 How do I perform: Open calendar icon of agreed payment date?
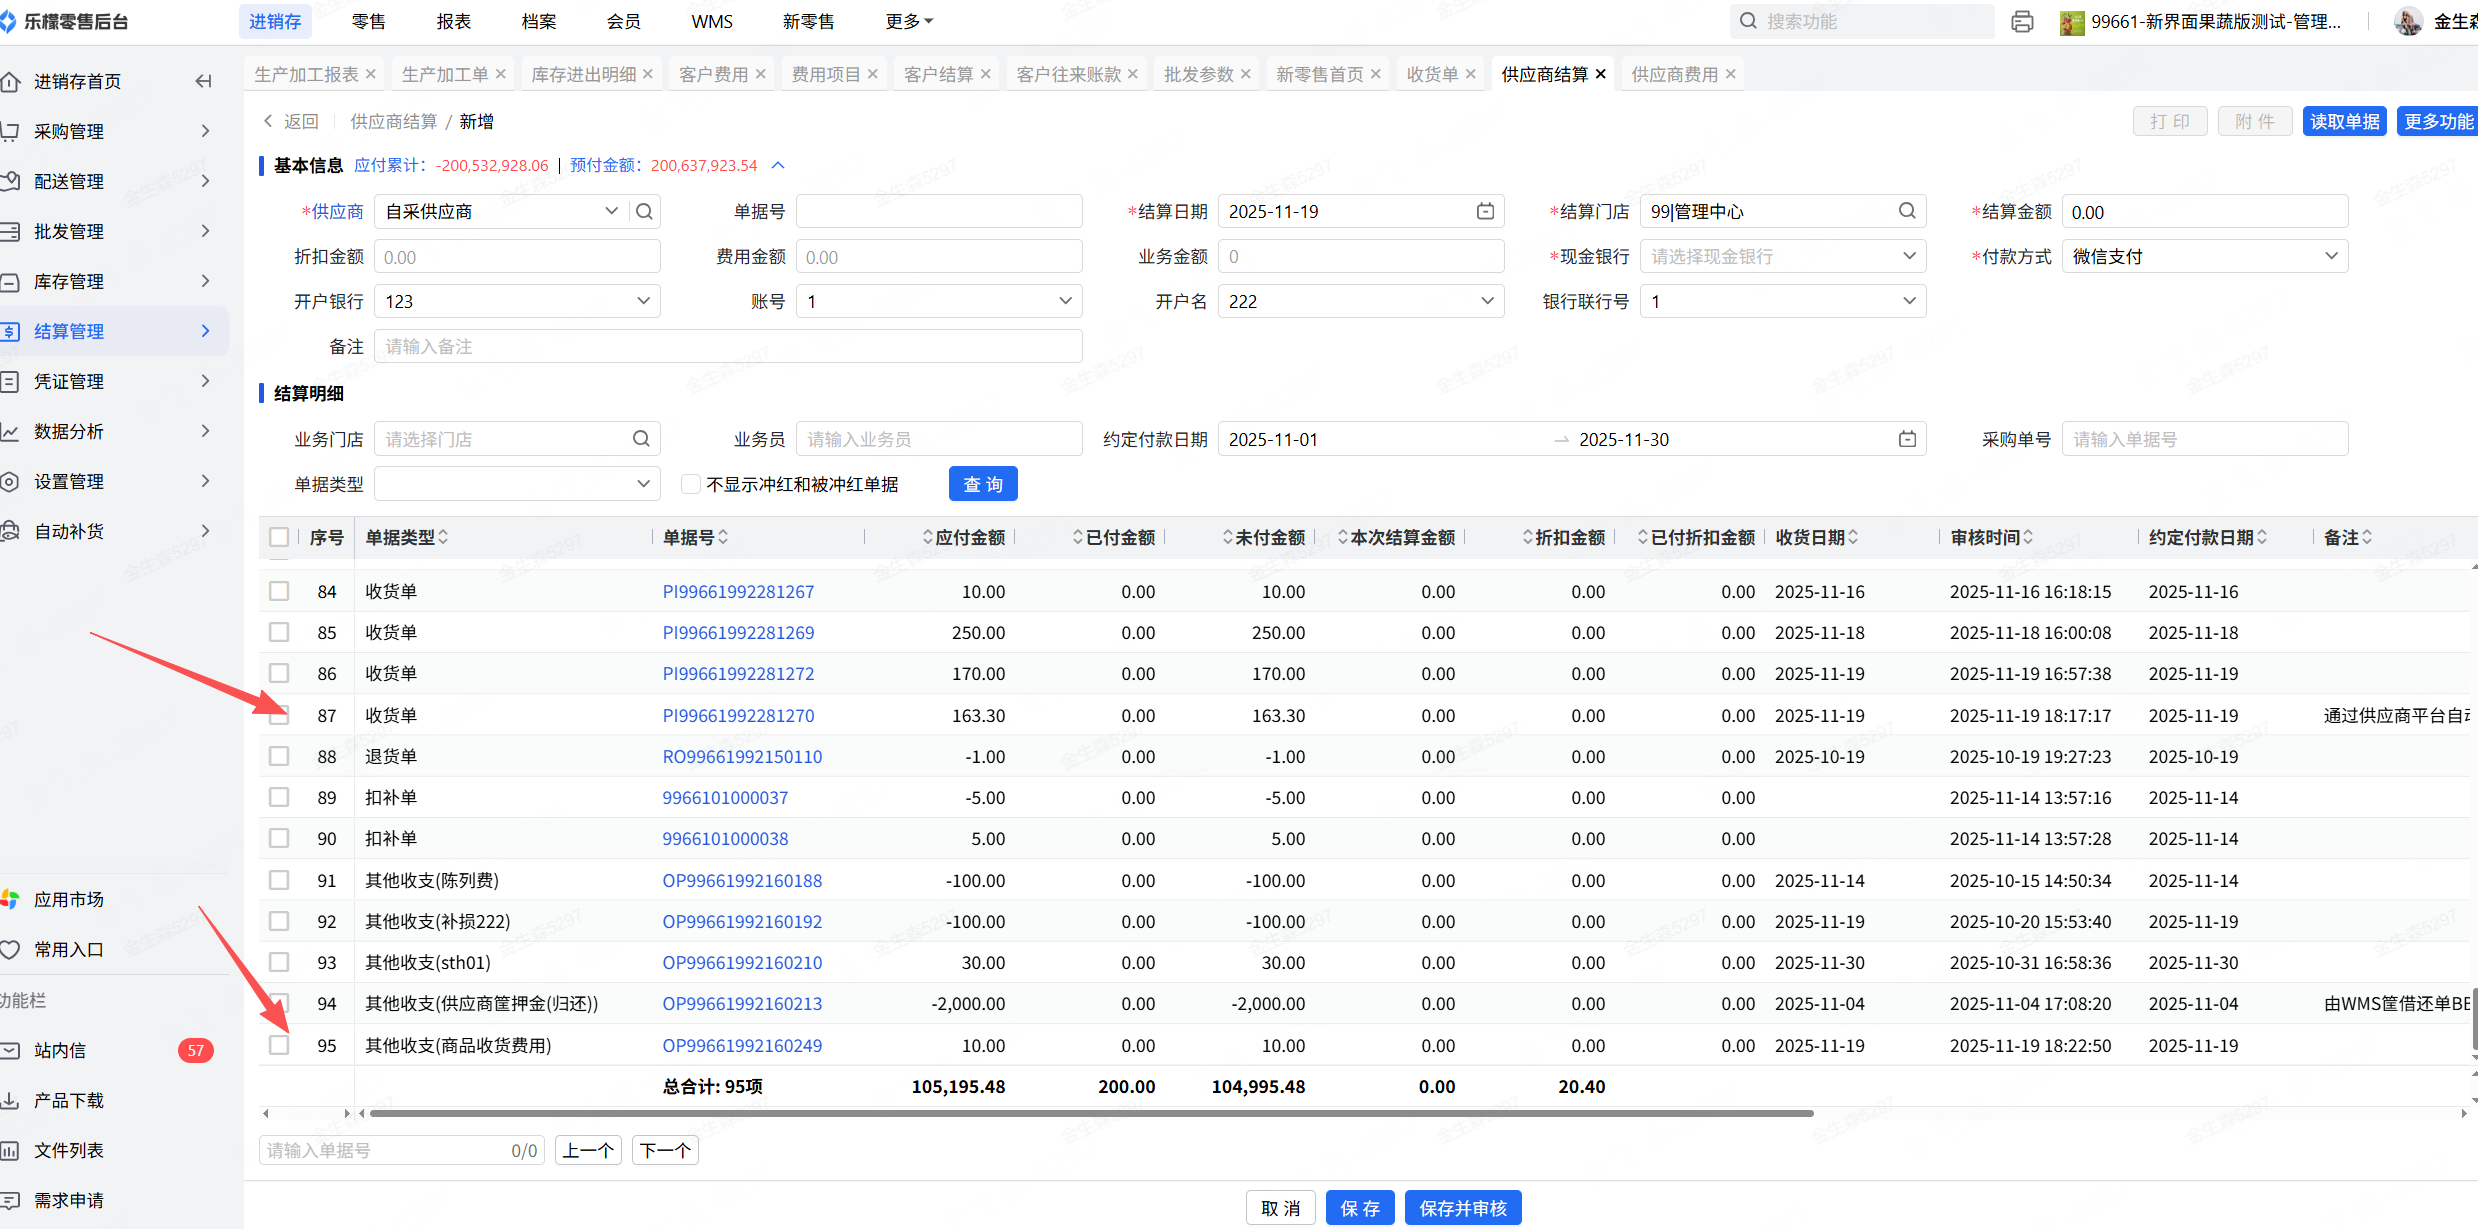point(1907,439)
